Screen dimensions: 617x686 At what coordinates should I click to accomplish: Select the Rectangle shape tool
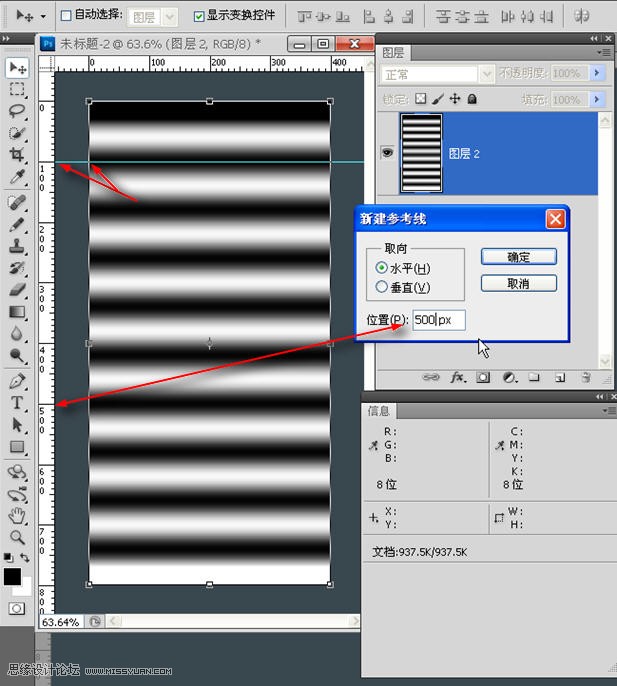click(x=18, y=447)
